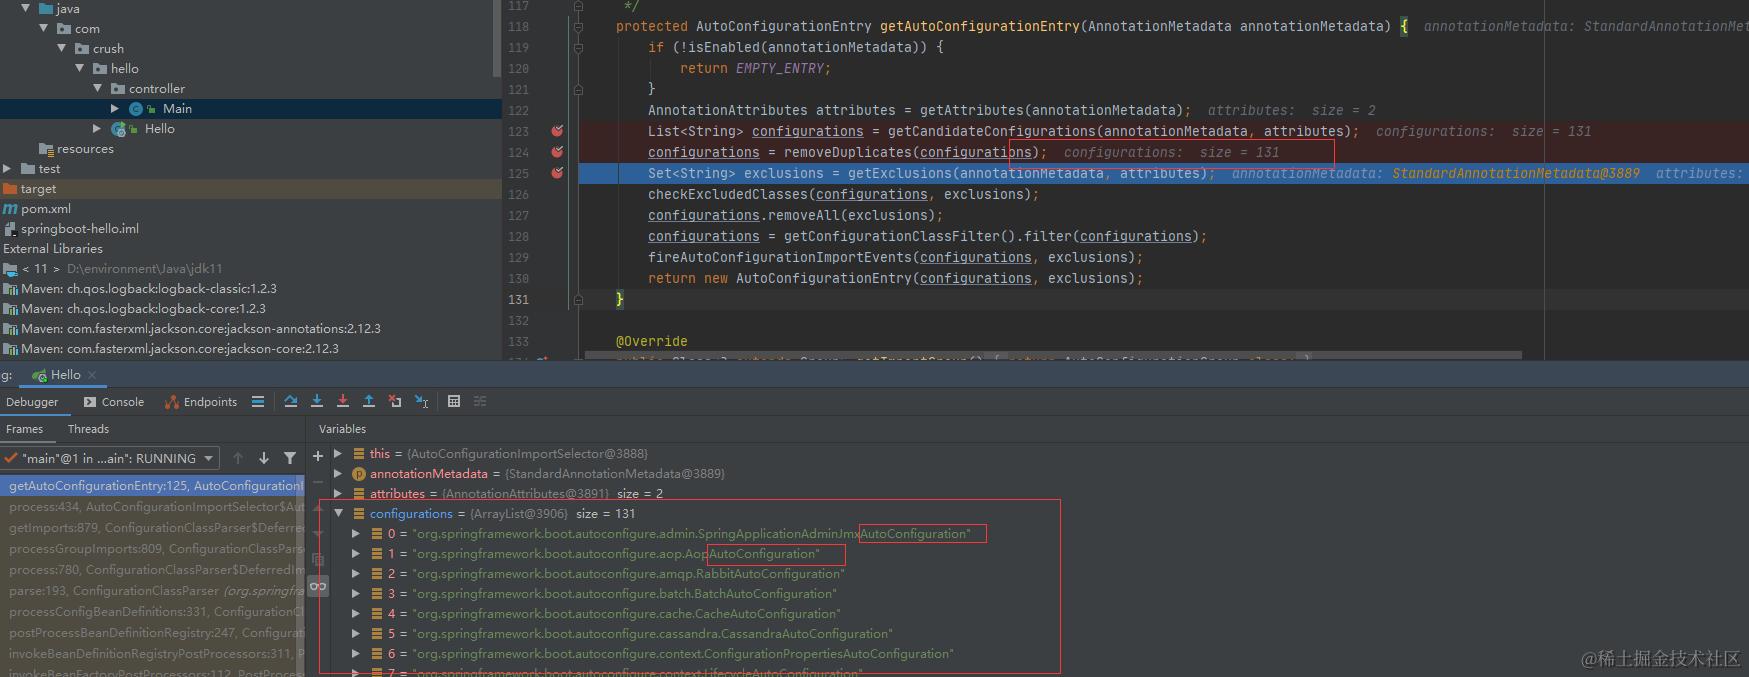1749x677 pixels.
Task: Toggle the code fold marker on line 131
Action: pyautogui.click(x=578, y=299)
